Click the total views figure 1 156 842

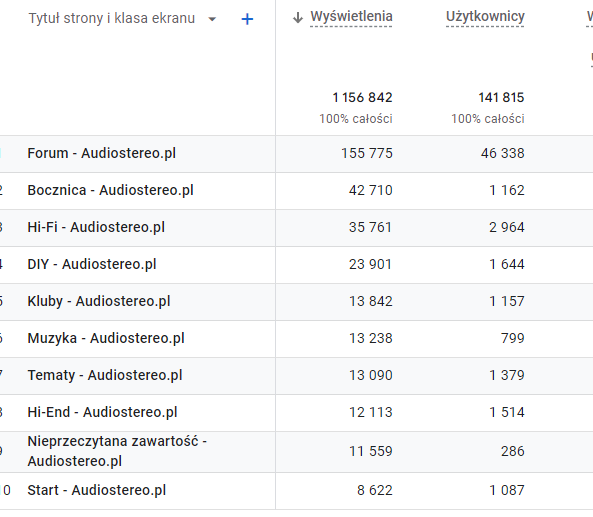pos(362,98)
